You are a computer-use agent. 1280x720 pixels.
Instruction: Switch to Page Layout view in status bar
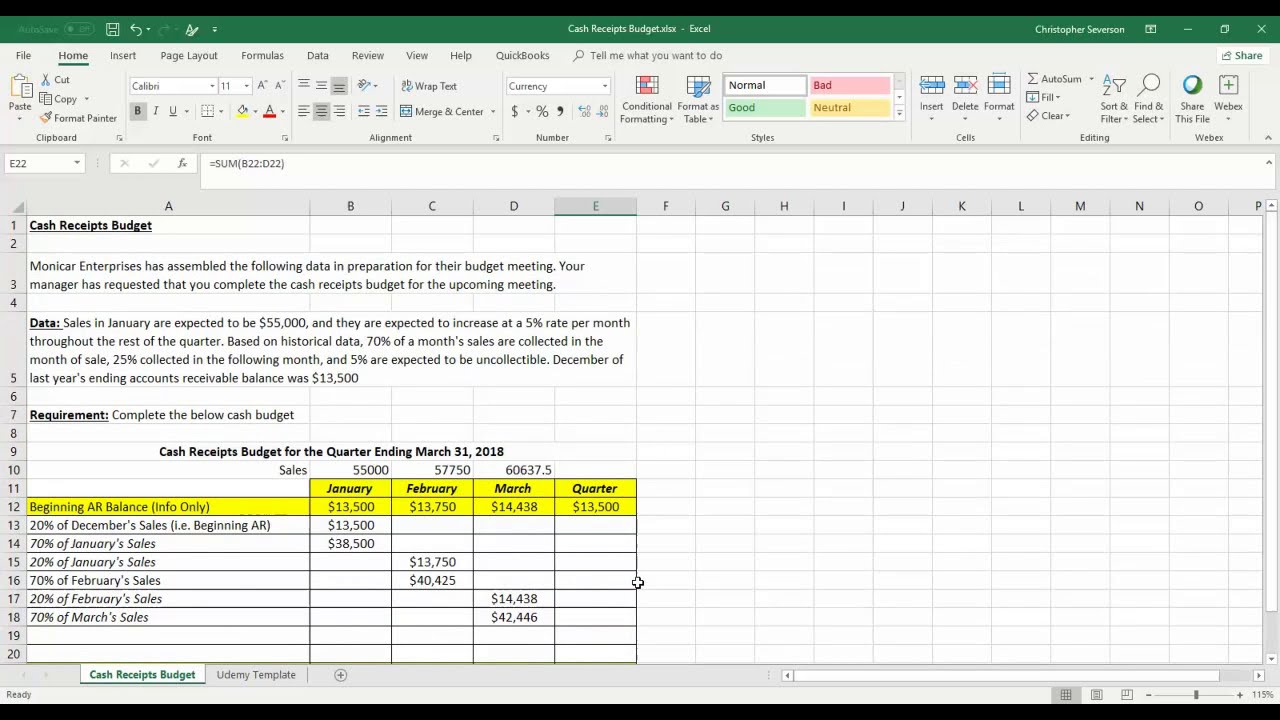pyautogui.click(x=1096, y=695)
